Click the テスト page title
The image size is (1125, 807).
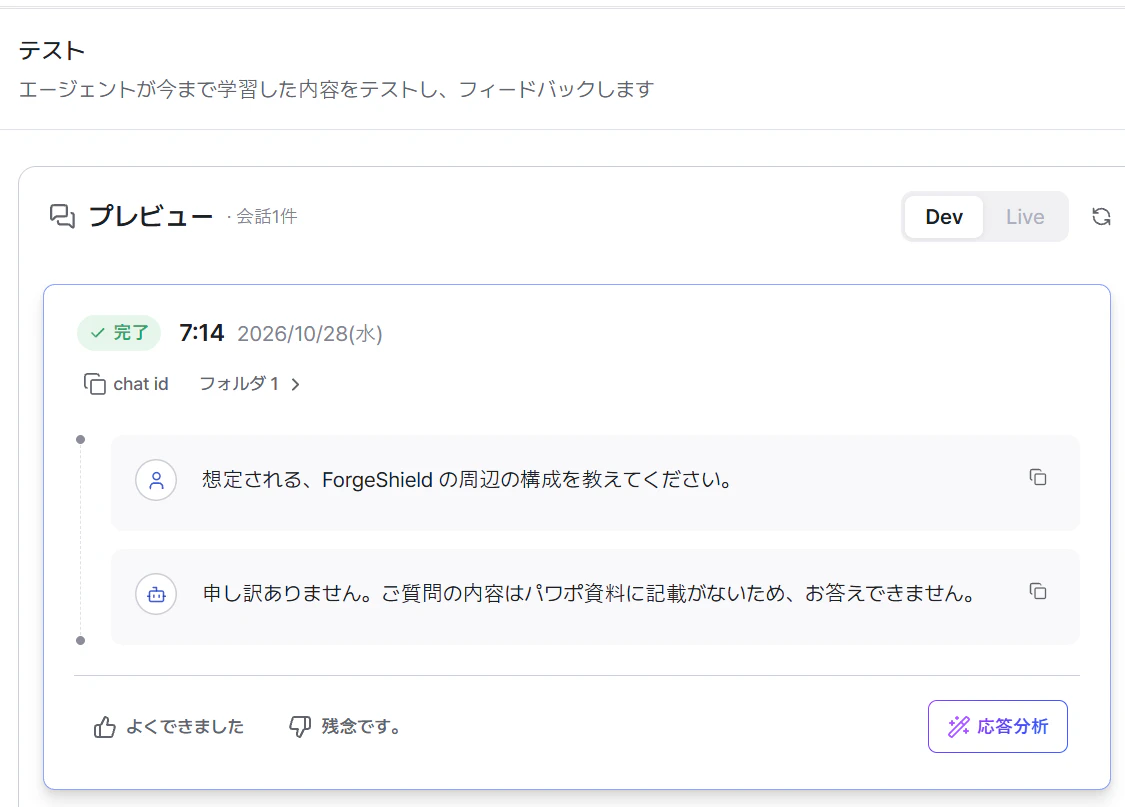[52, 50]
